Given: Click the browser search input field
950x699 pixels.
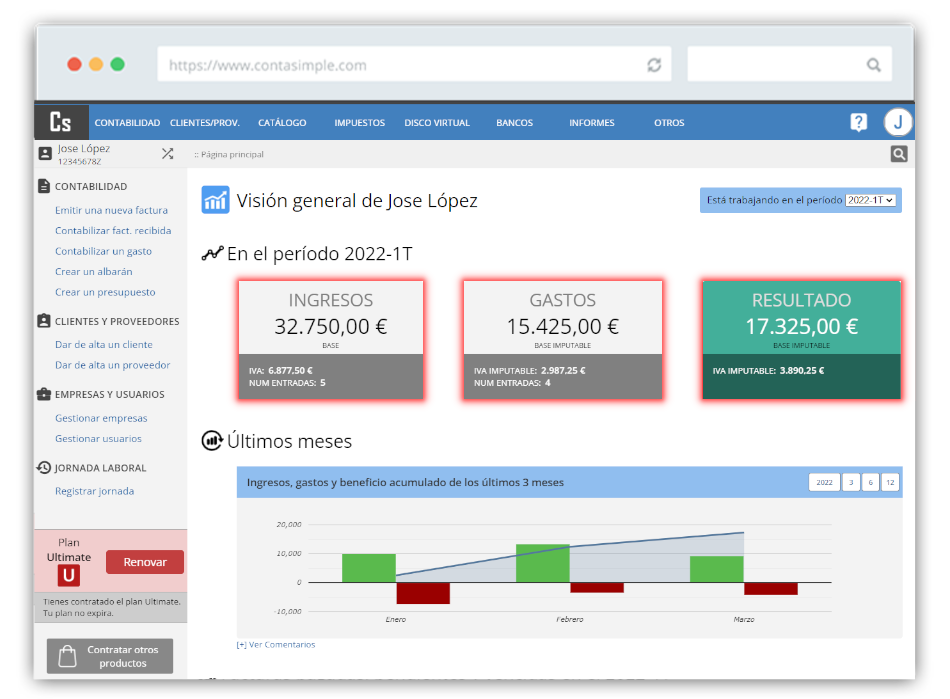Looking at the screenshot, I should [789, 64].
